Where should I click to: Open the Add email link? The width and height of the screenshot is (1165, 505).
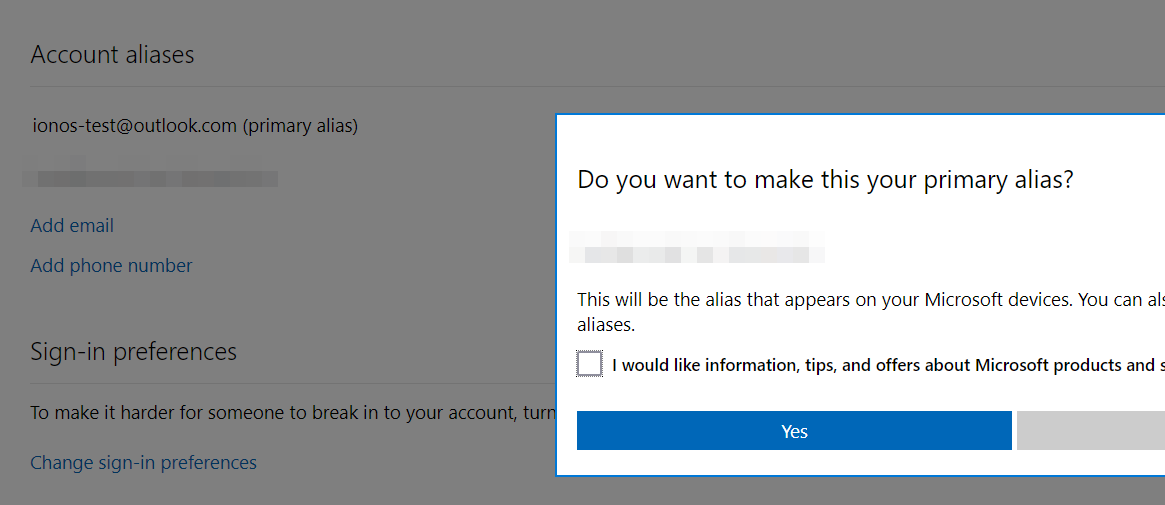coord(72,225)
